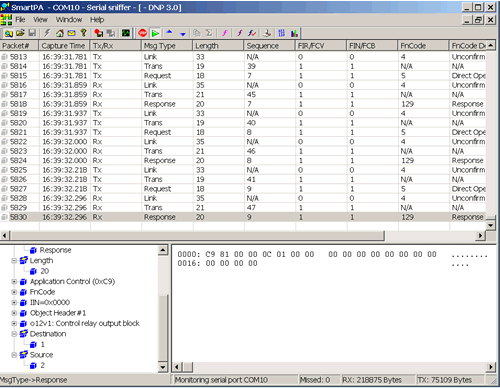Click the bar chart statistics icon

click(294, 33)
